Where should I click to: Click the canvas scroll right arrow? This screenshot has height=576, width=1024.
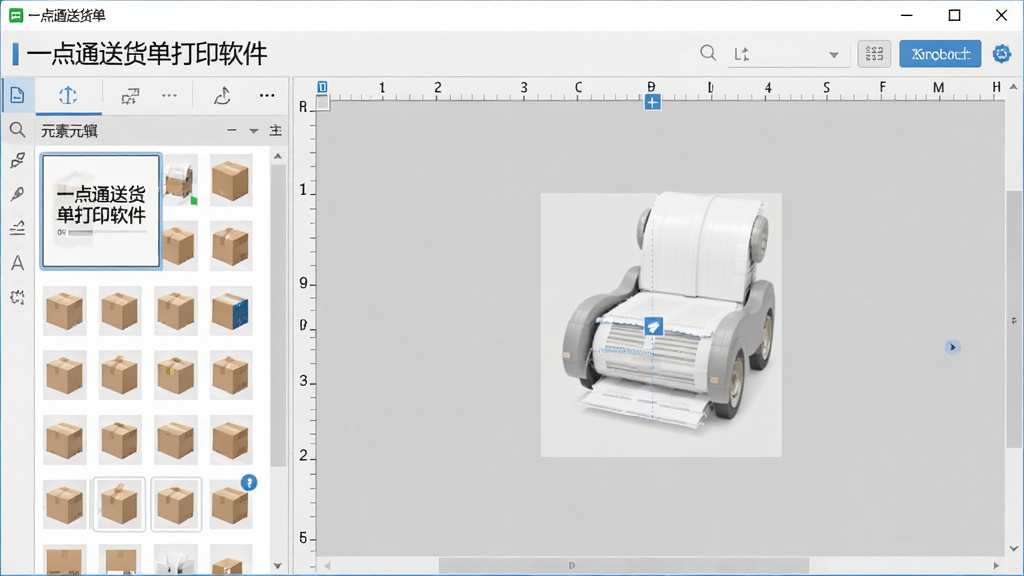tap(996, 565)
